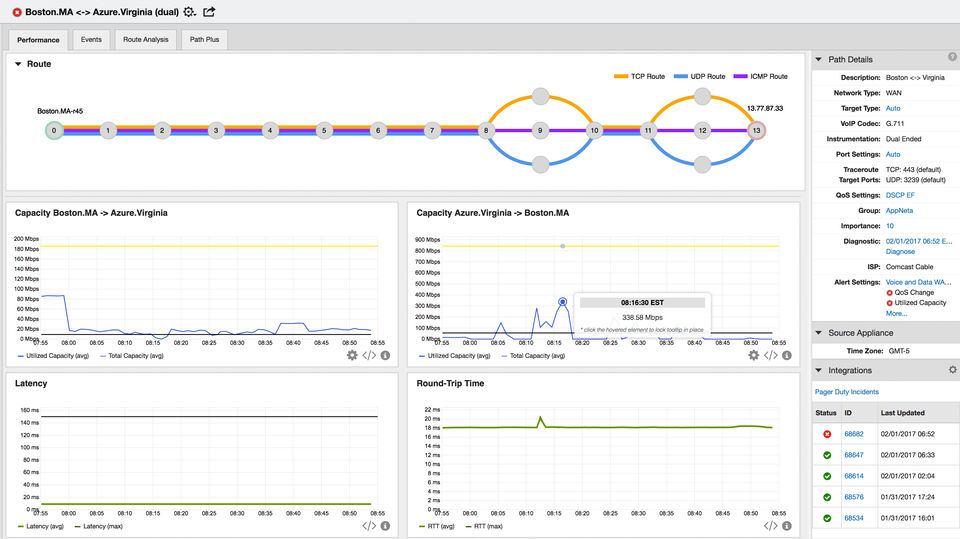
Task: Click the unnumbered UDP hop node below node 12
Action: [702, 164]
